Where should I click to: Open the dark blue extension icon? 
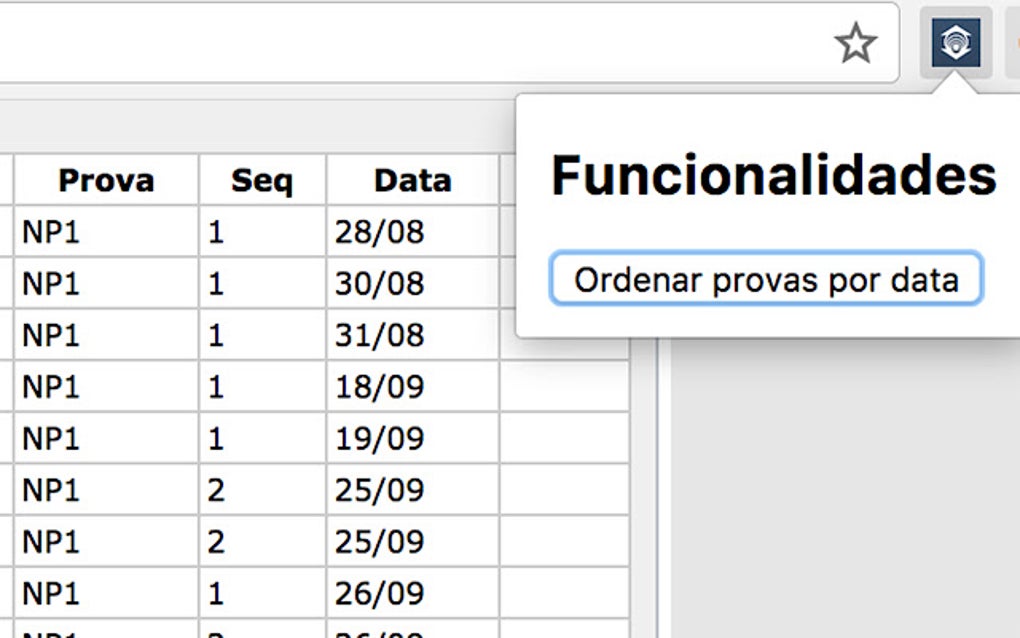(x=955, y=43)
